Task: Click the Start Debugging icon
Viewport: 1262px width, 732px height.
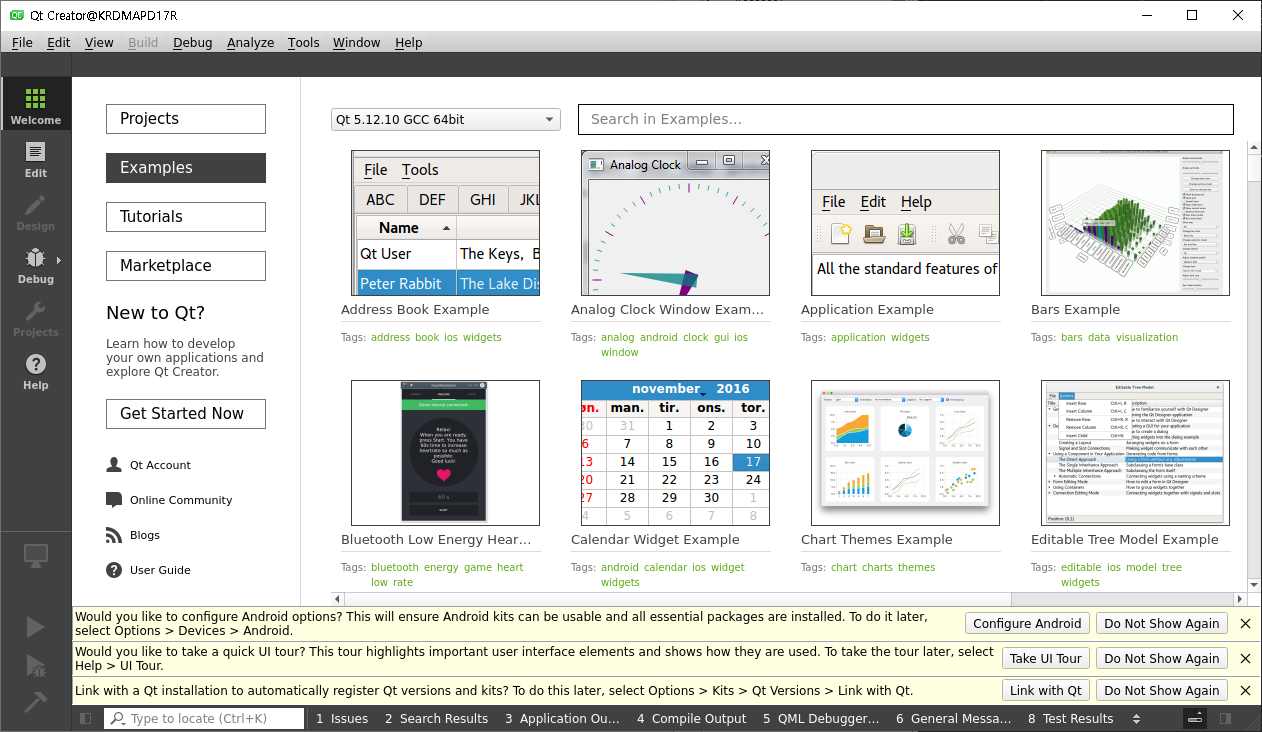Action: pos(36,665)
